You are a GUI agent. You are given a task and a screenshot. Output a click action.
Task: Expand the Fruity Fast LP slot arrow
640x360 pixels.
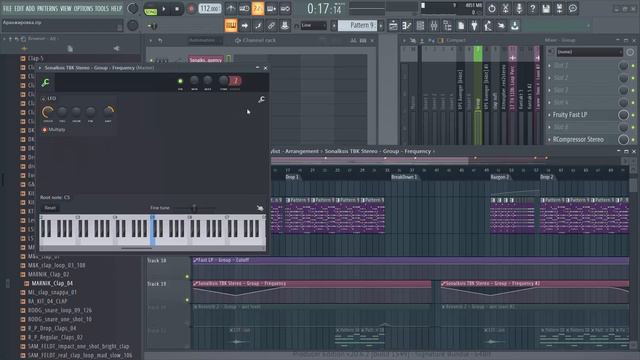pyautogui.click(x=549, y=115)
